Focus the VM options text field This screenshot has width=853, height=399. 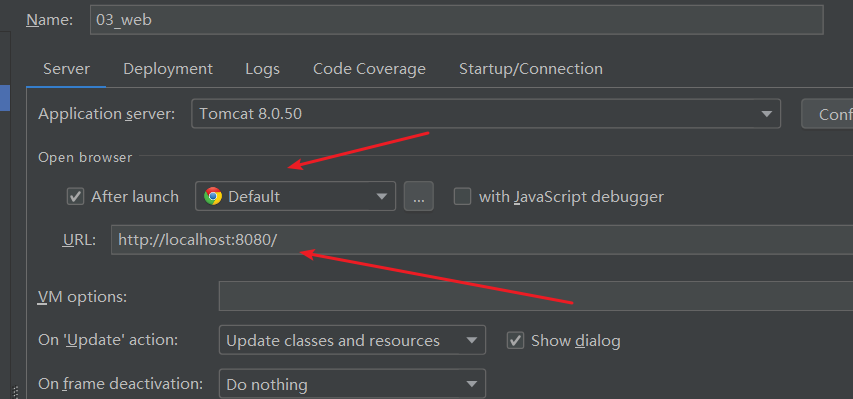[x=536, y=296]
